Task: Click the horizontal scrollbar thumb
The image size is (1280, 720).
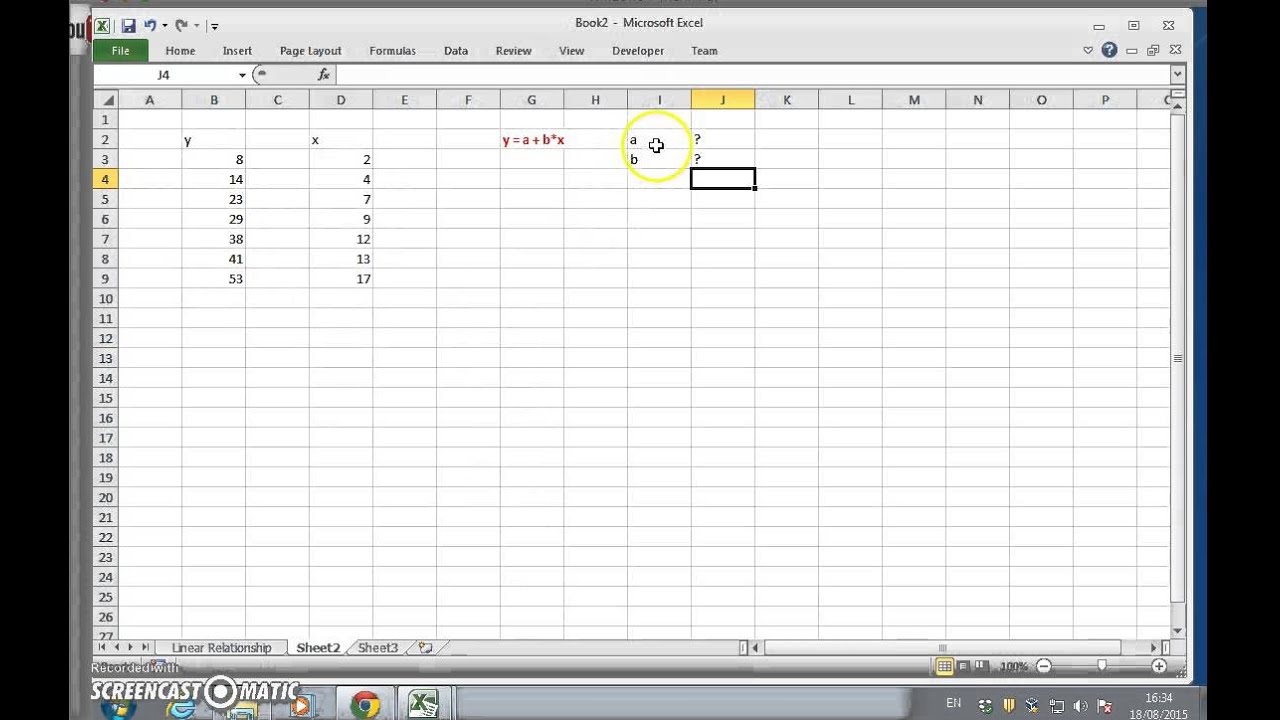Action: point(942,648)
